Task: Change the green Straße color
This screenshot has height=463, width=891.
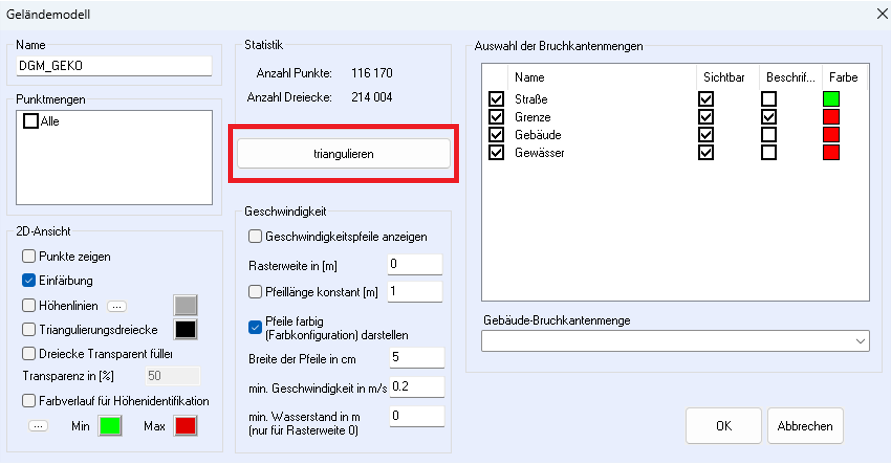Action: pos(831,99)
